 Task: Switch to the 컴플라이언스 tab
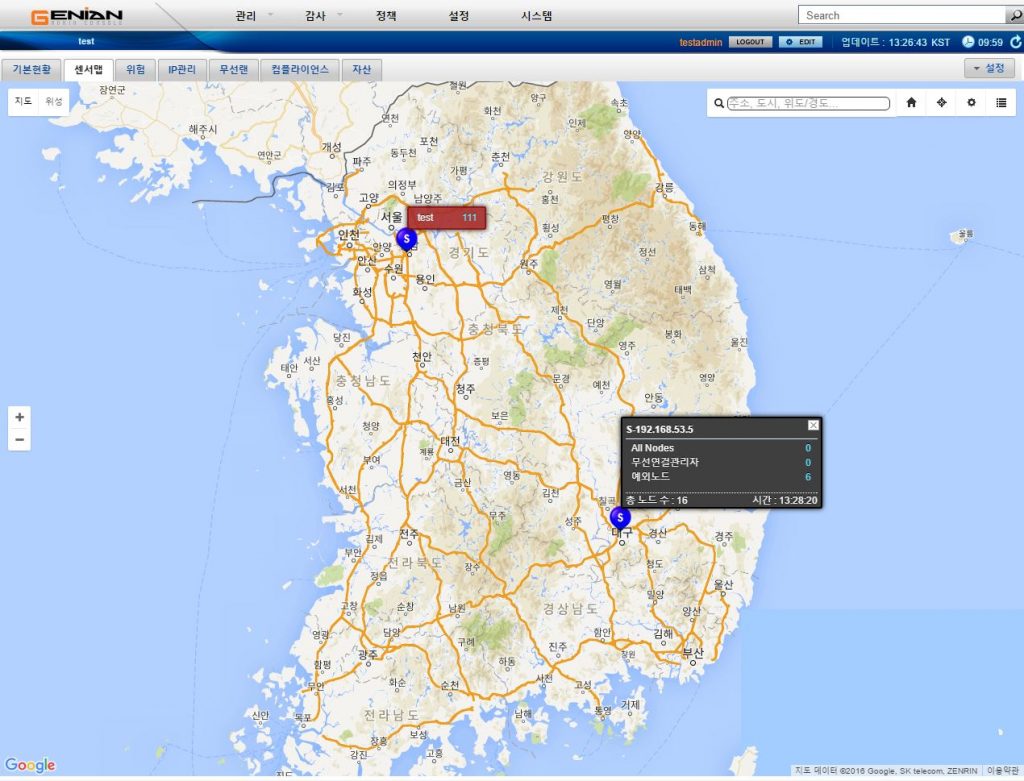(300, 69)
